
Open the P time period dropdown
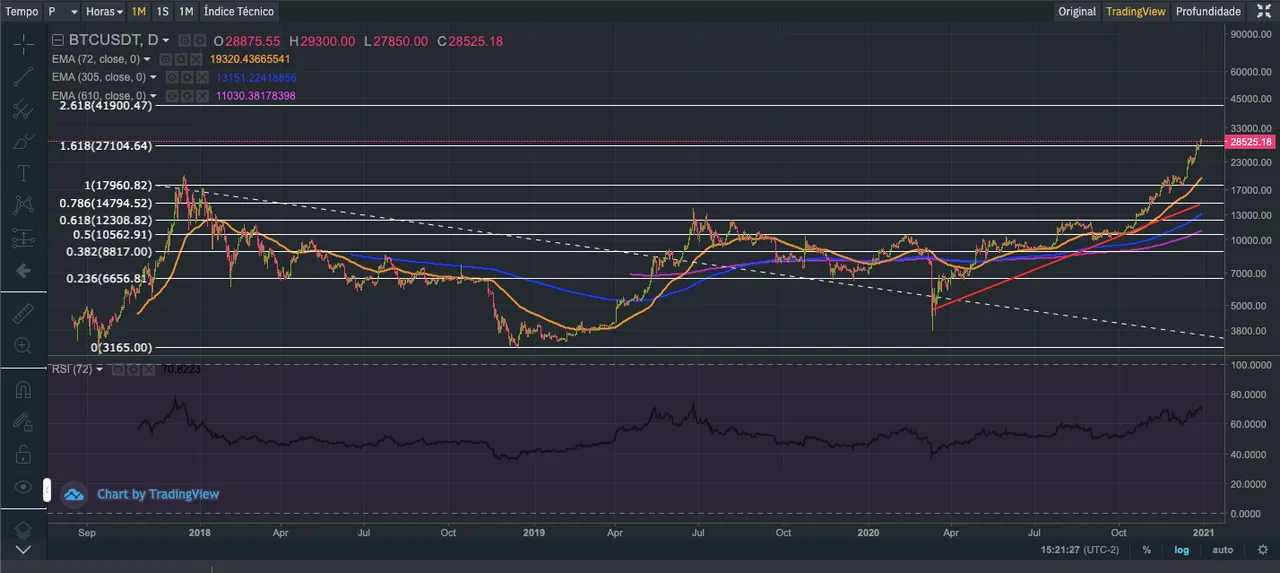[x=63, y=11]
